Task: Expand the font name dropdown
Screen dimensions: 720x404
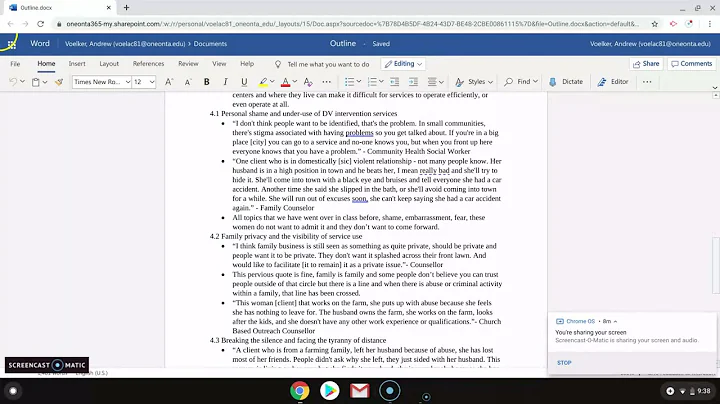Action: point(128,82)
